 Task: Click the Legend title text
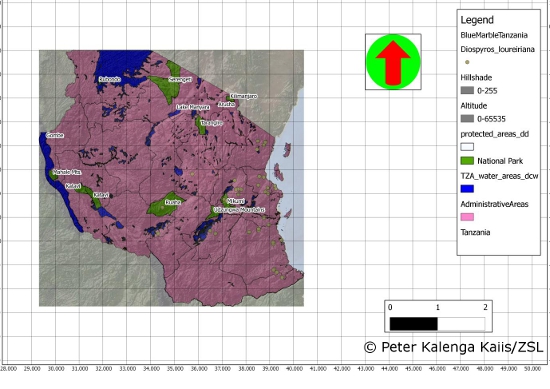[x=477, y=20]
